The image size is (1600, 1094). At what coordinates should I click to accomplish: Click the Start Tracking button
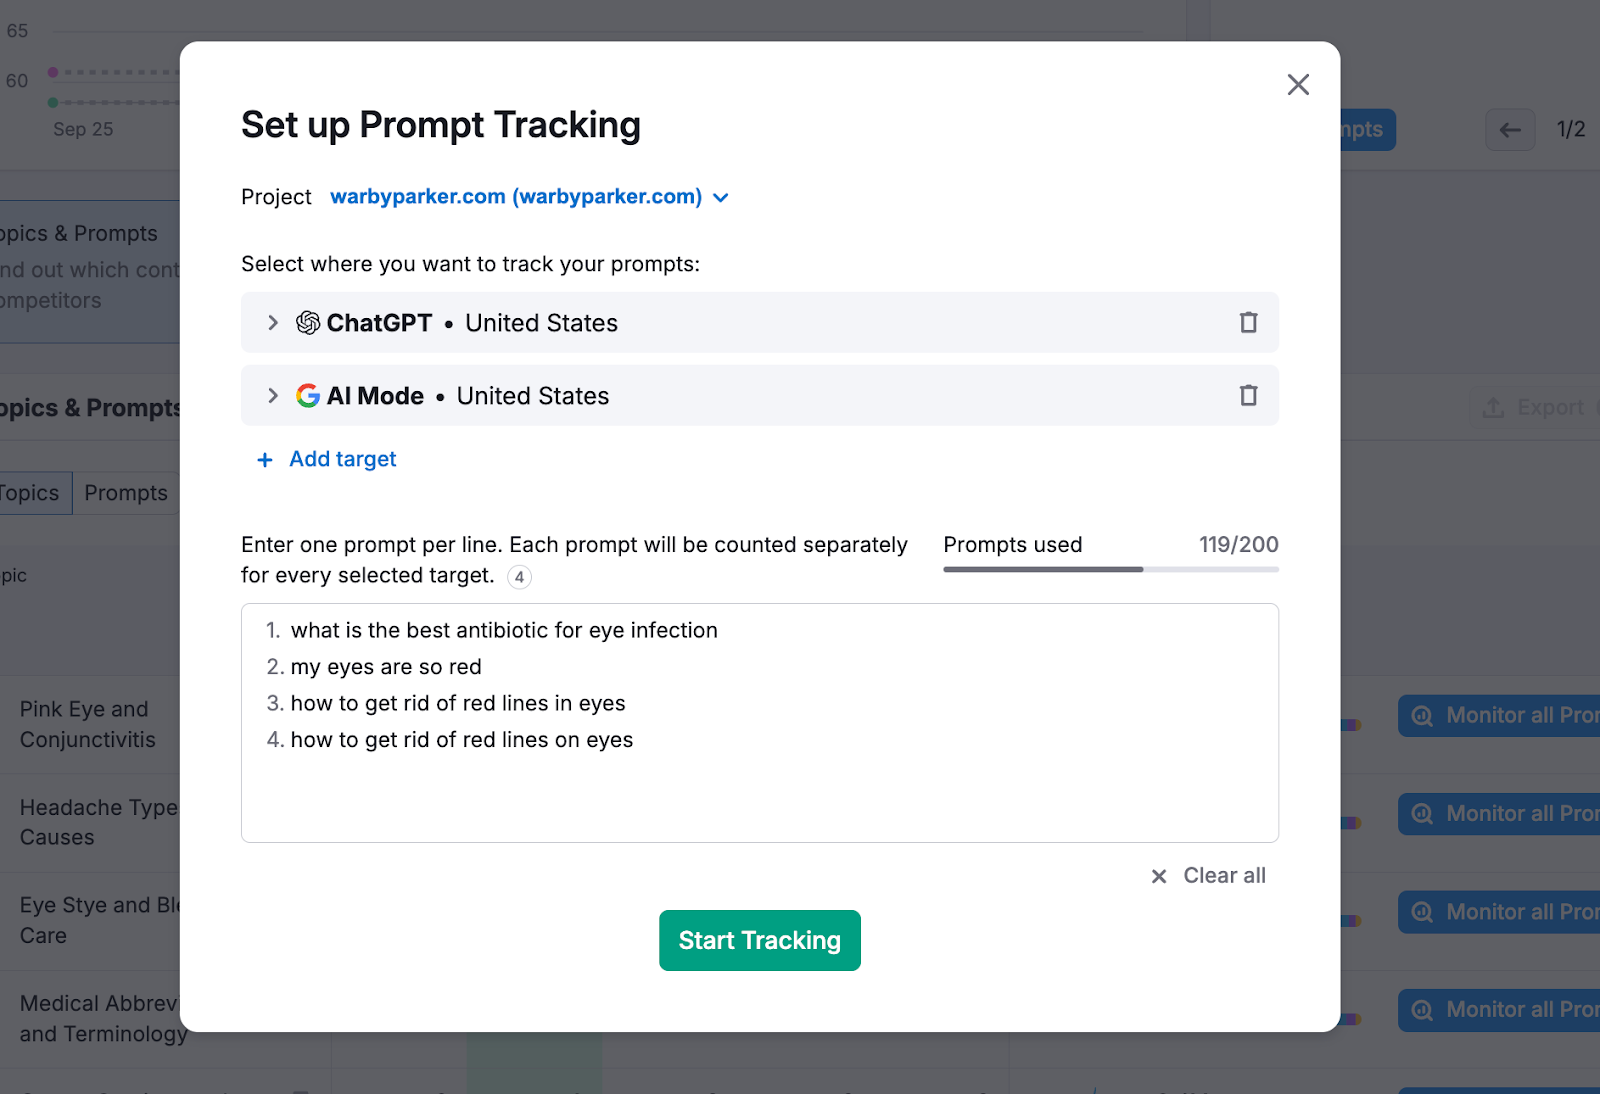tap(759, 940)
